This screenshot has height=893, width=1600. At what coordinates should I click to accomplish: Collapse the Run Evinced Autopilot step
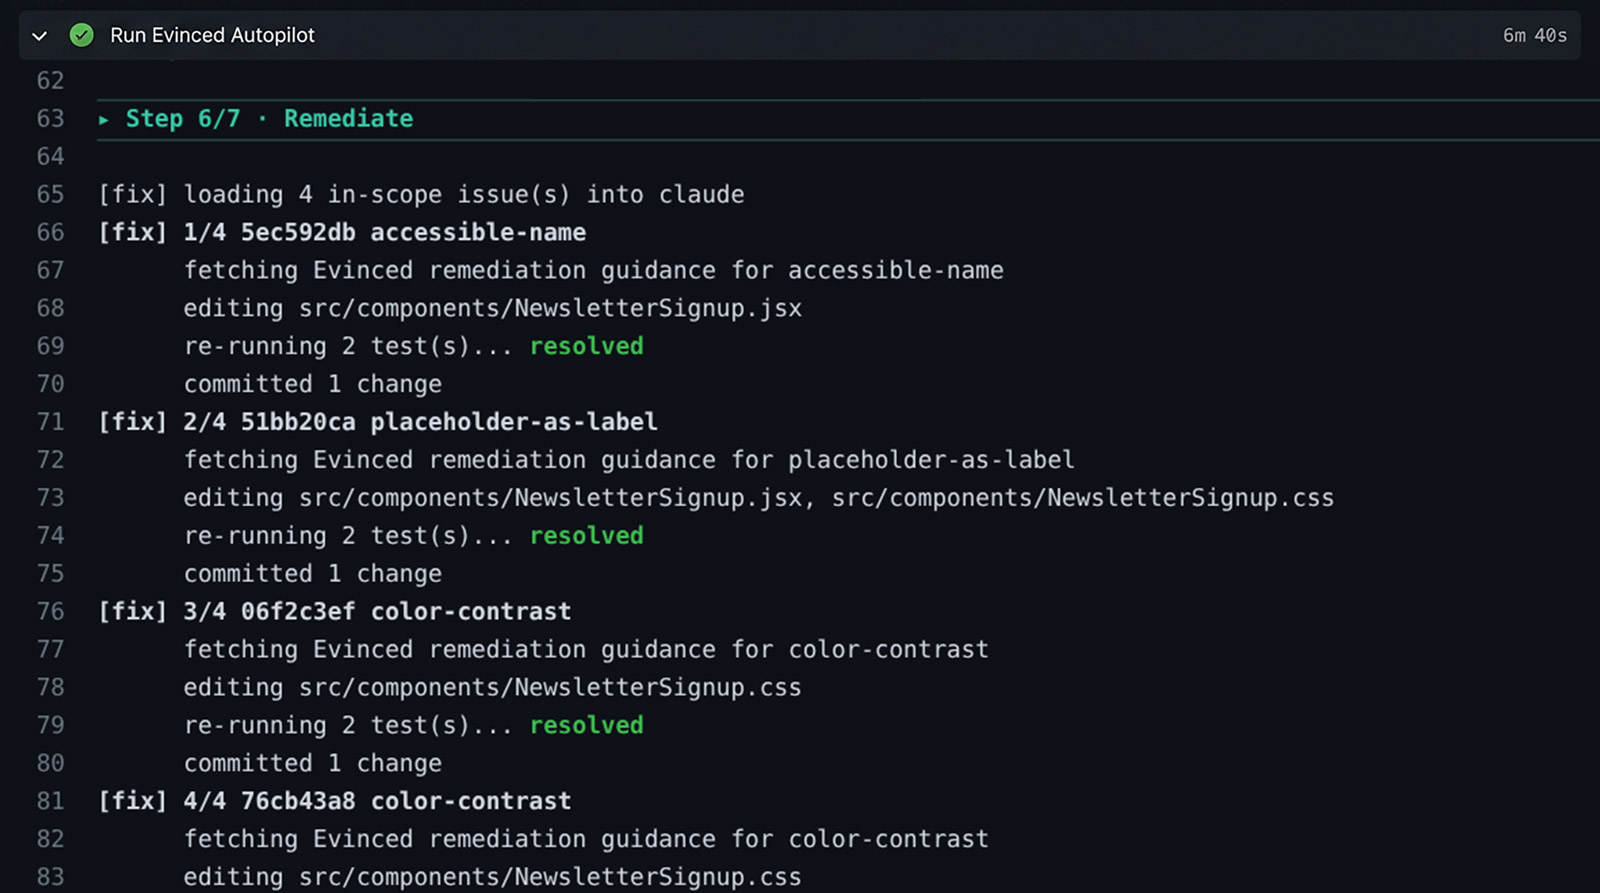pyautogui.click(x=40, y=36)
